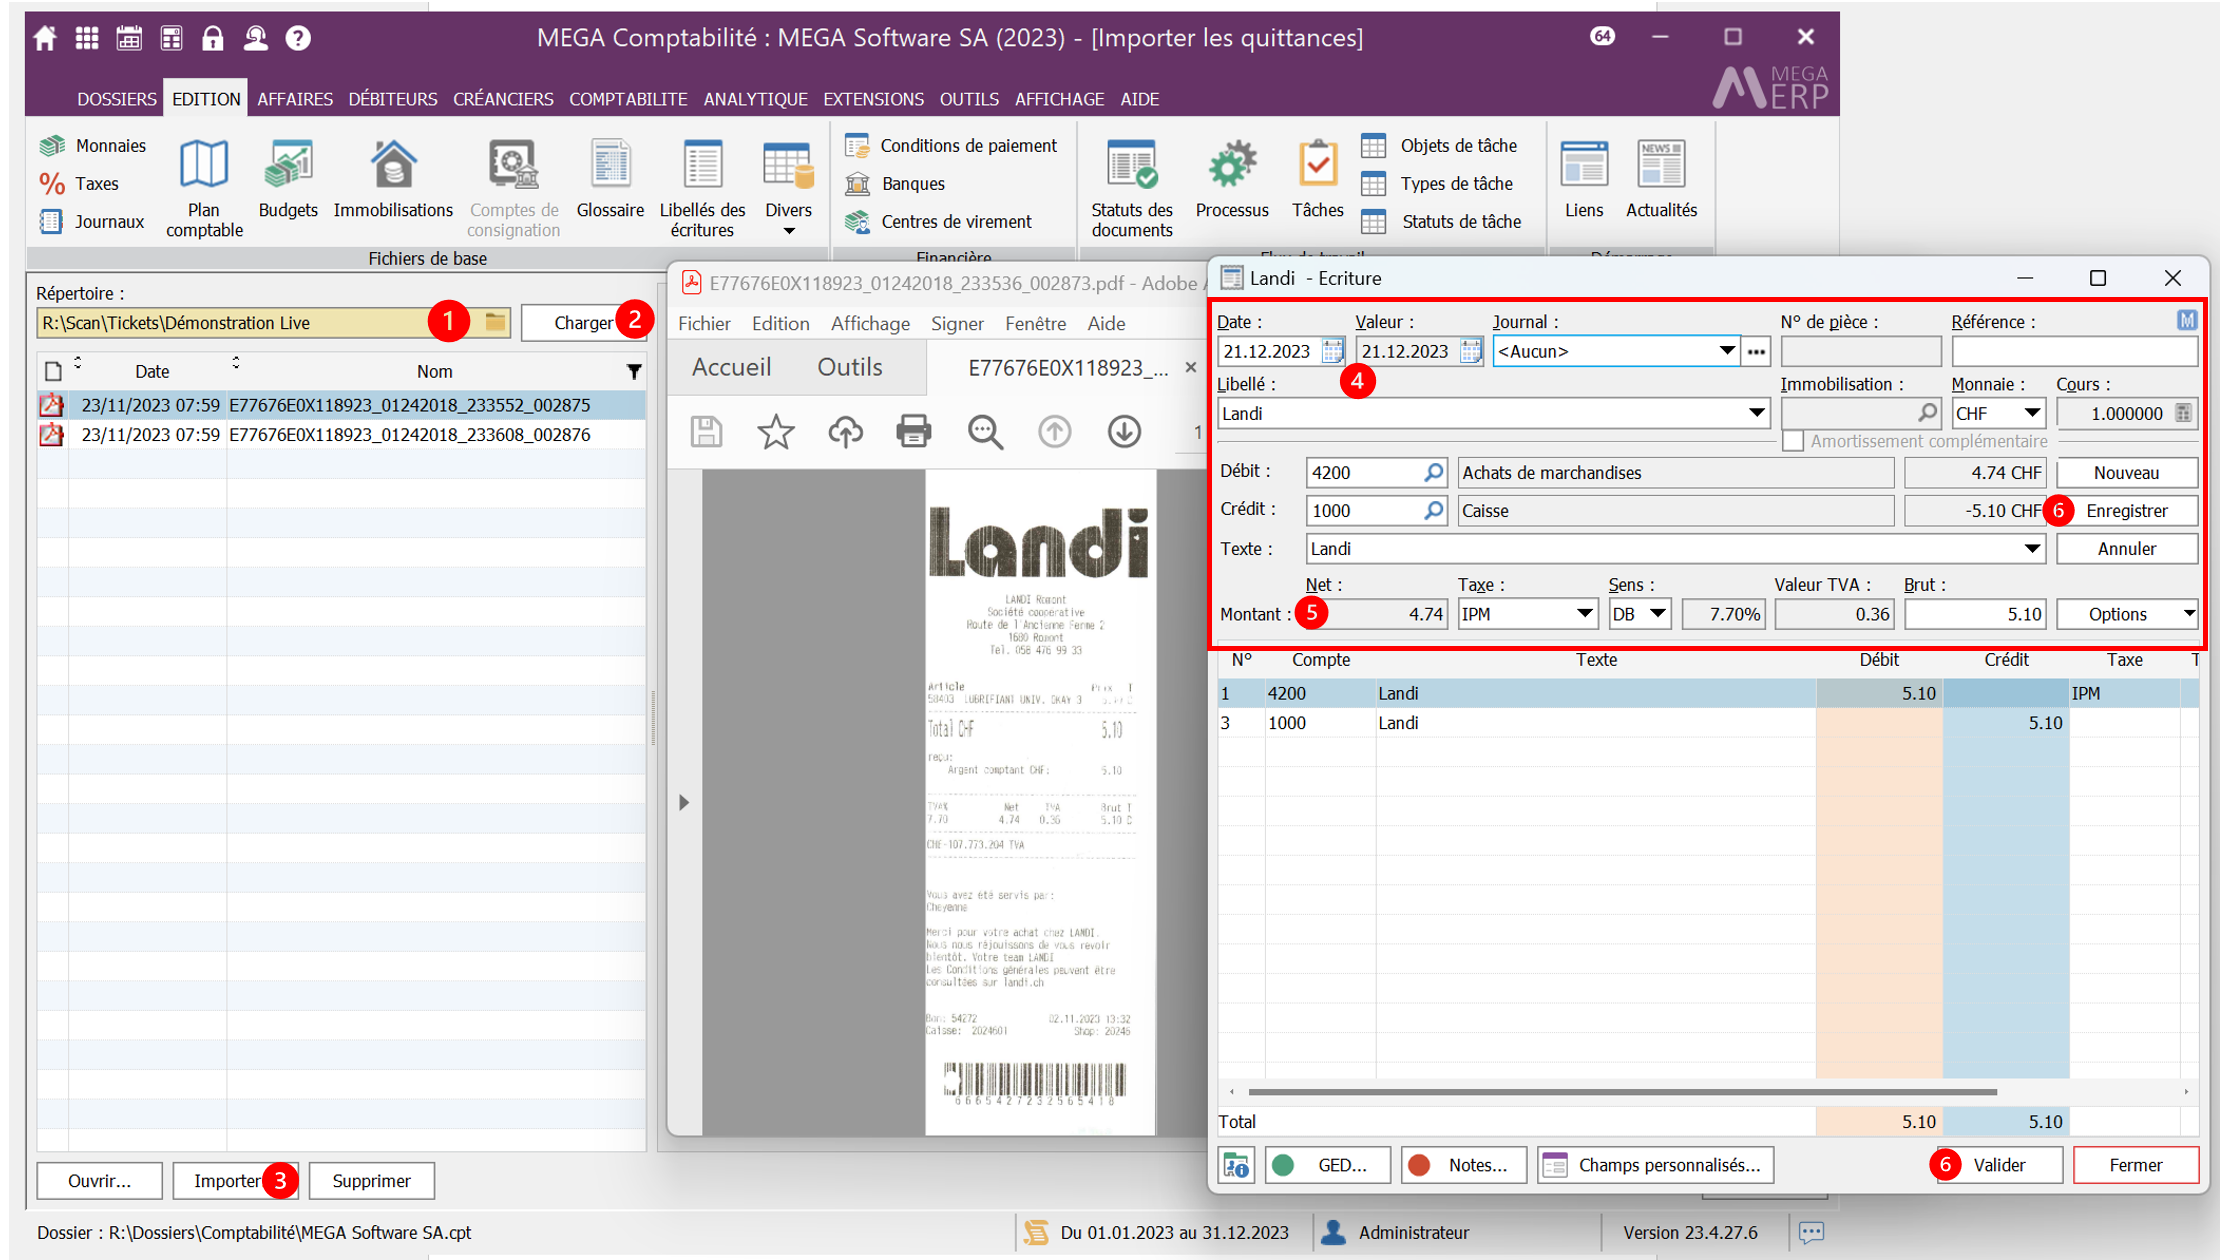Toggle the select-all checkbox in file list header

[54, 372]
